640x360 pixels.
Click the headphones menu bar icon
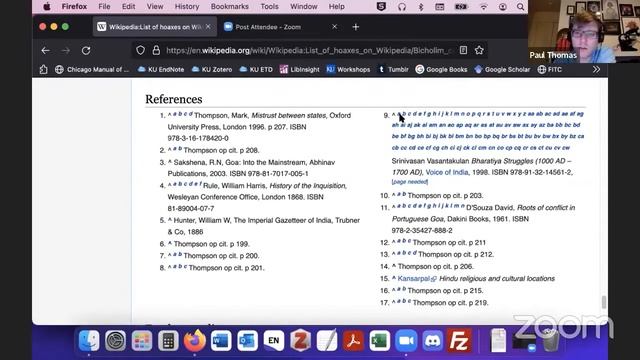(x=402, y=7)
